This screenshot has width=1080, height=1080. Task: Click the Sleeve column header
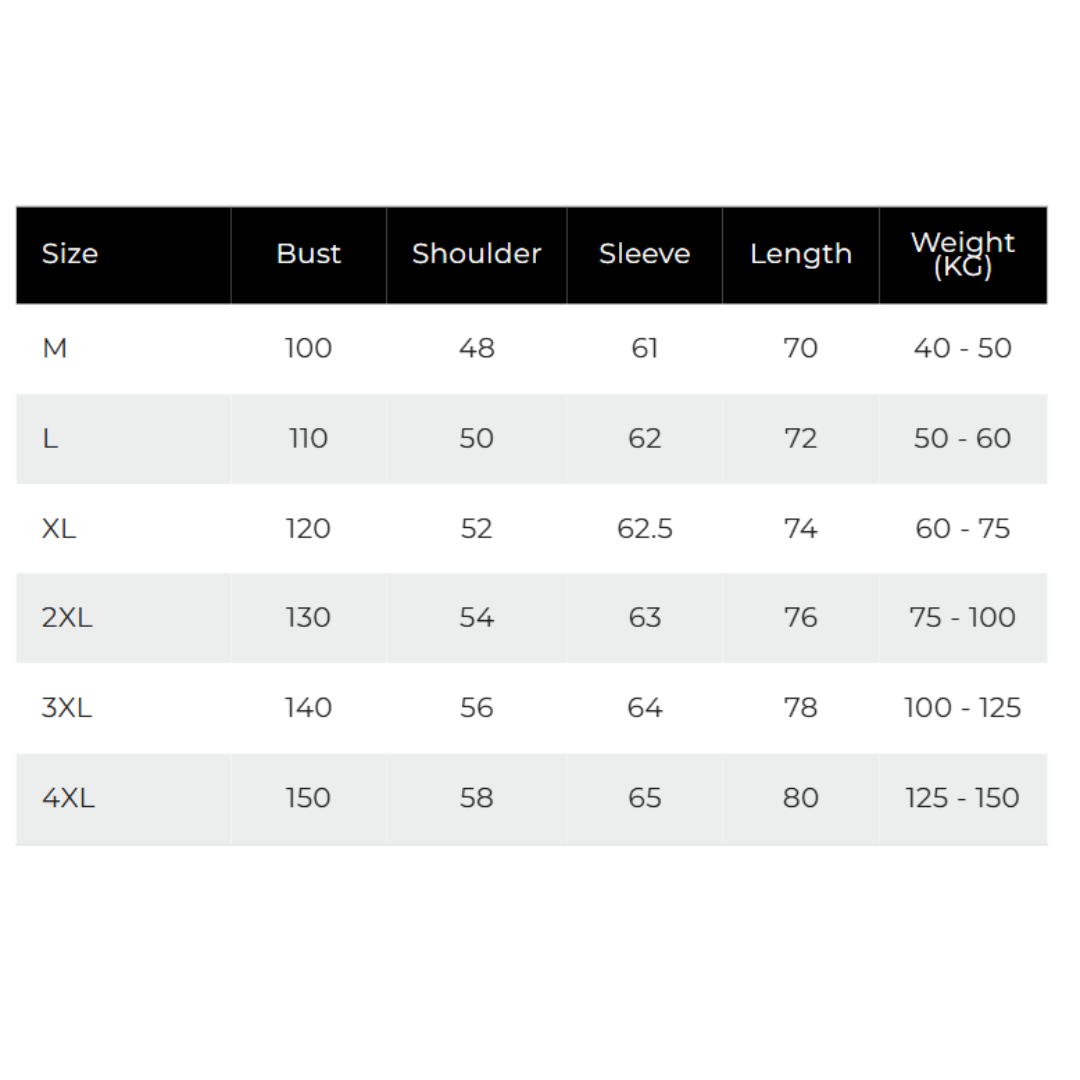pyautogui.click(x=644, y=254)
